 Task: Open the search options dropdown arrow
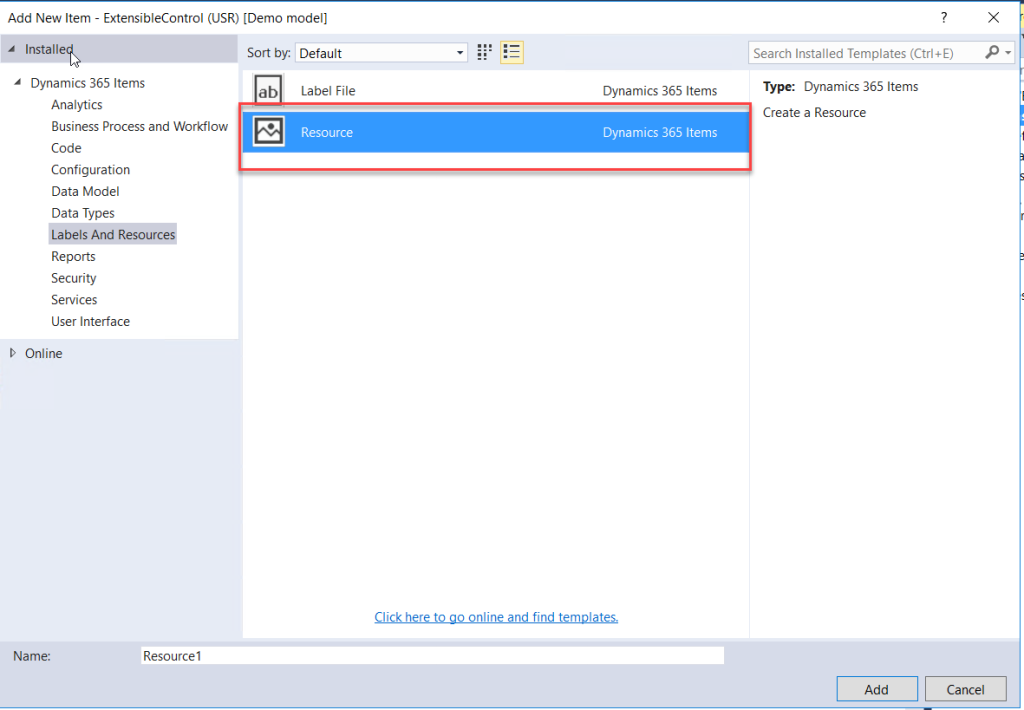point(1008,52)
